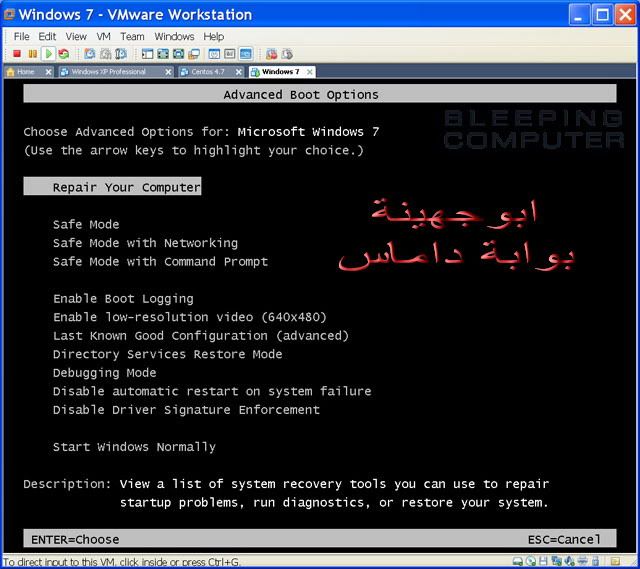Viewport: 640px width, 569px height.
Task: Click the red Power Off toolbar icon
Action: tap(17, 54)
